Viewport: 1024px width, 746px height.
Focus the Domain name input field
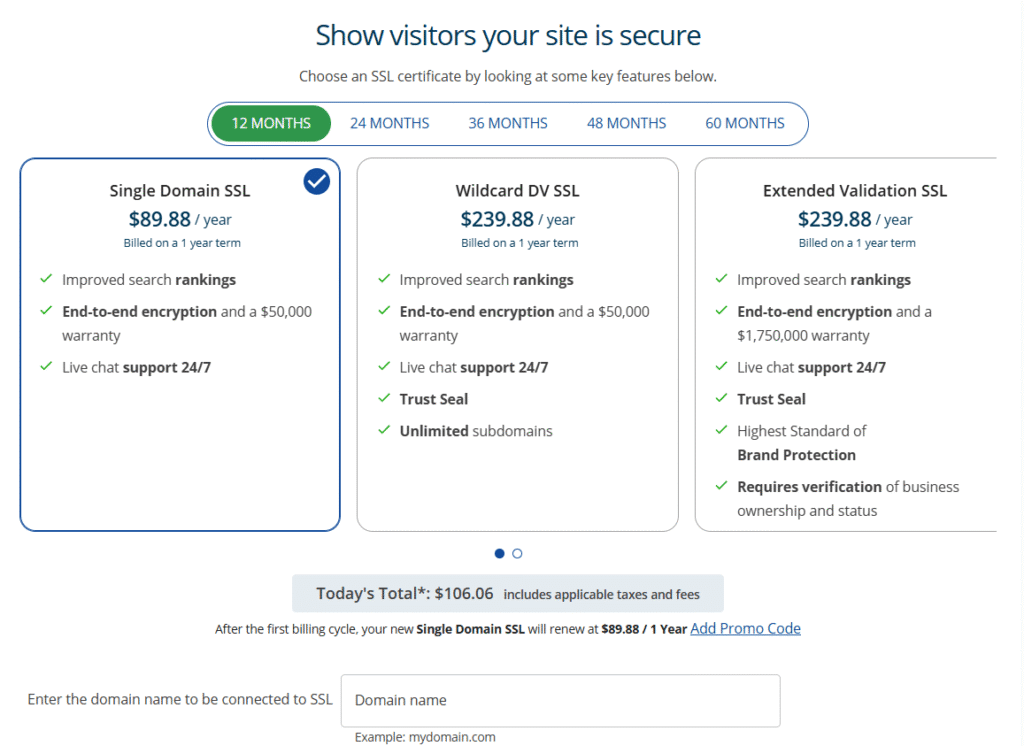[x=560, y=700]
